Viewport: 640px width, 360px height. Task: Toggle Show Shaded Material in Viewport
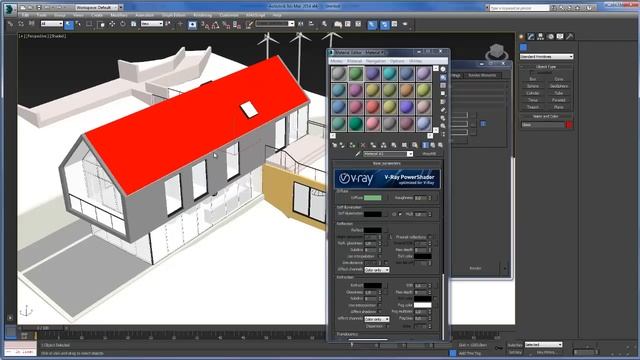415,145
